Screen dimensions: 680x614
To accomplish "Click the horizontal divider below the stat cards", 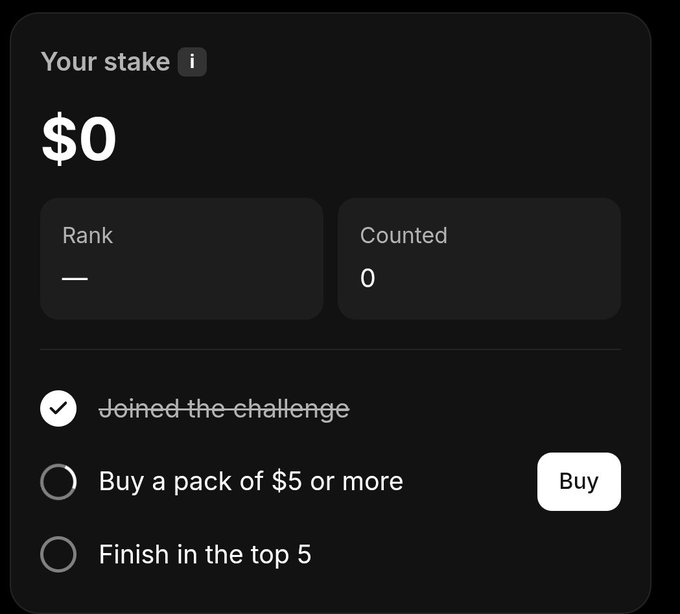I will [x=330, y=349].
